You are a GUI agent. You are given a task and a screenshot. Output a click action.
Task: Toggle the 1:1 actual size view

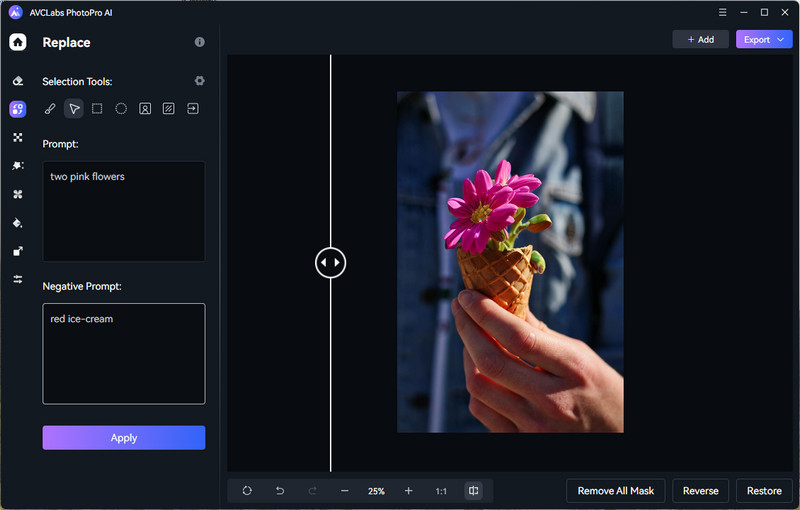tap(441, 491)
